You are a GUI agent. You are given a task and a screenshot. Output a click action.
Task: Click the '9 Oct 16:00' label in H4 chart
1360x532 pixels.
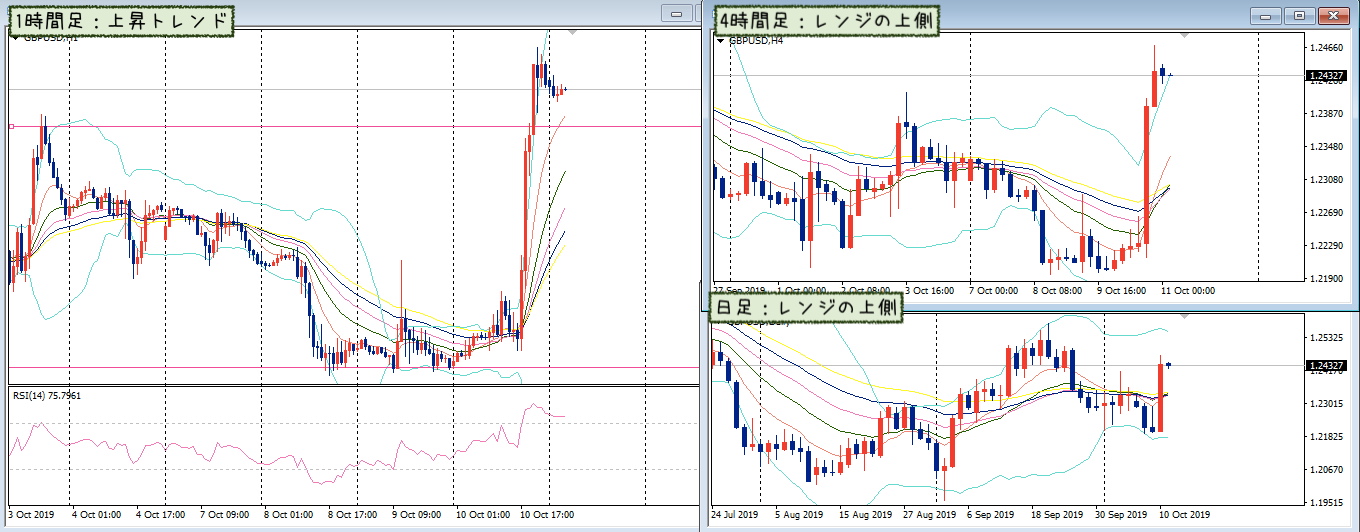click(1121, 291)
